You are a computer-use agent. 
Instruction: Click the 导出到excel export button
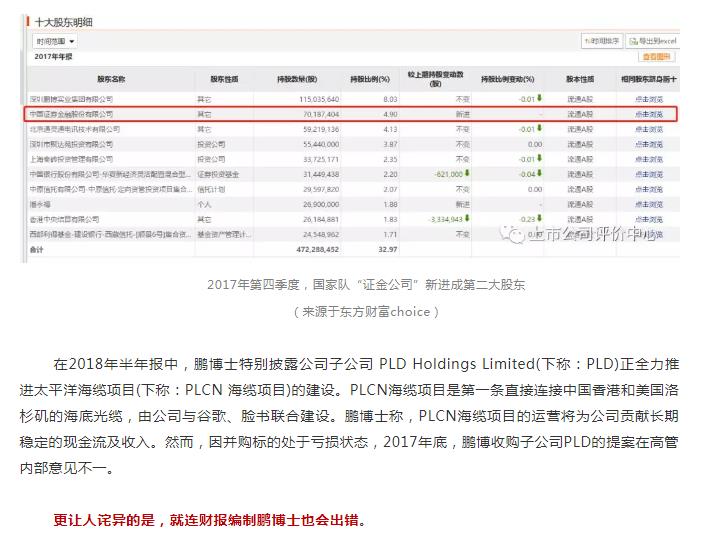click(653, 41)
